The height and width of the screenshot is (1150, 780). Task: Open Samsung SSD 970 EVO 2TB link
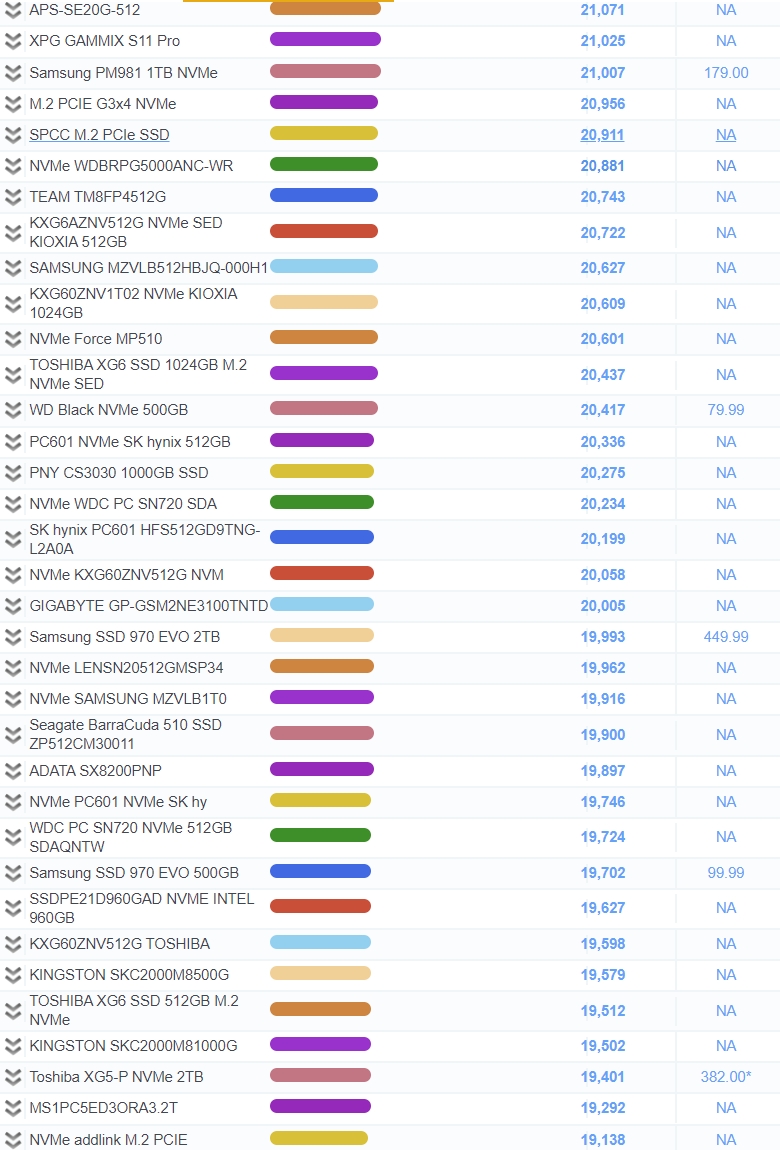[x=125, y=637]
